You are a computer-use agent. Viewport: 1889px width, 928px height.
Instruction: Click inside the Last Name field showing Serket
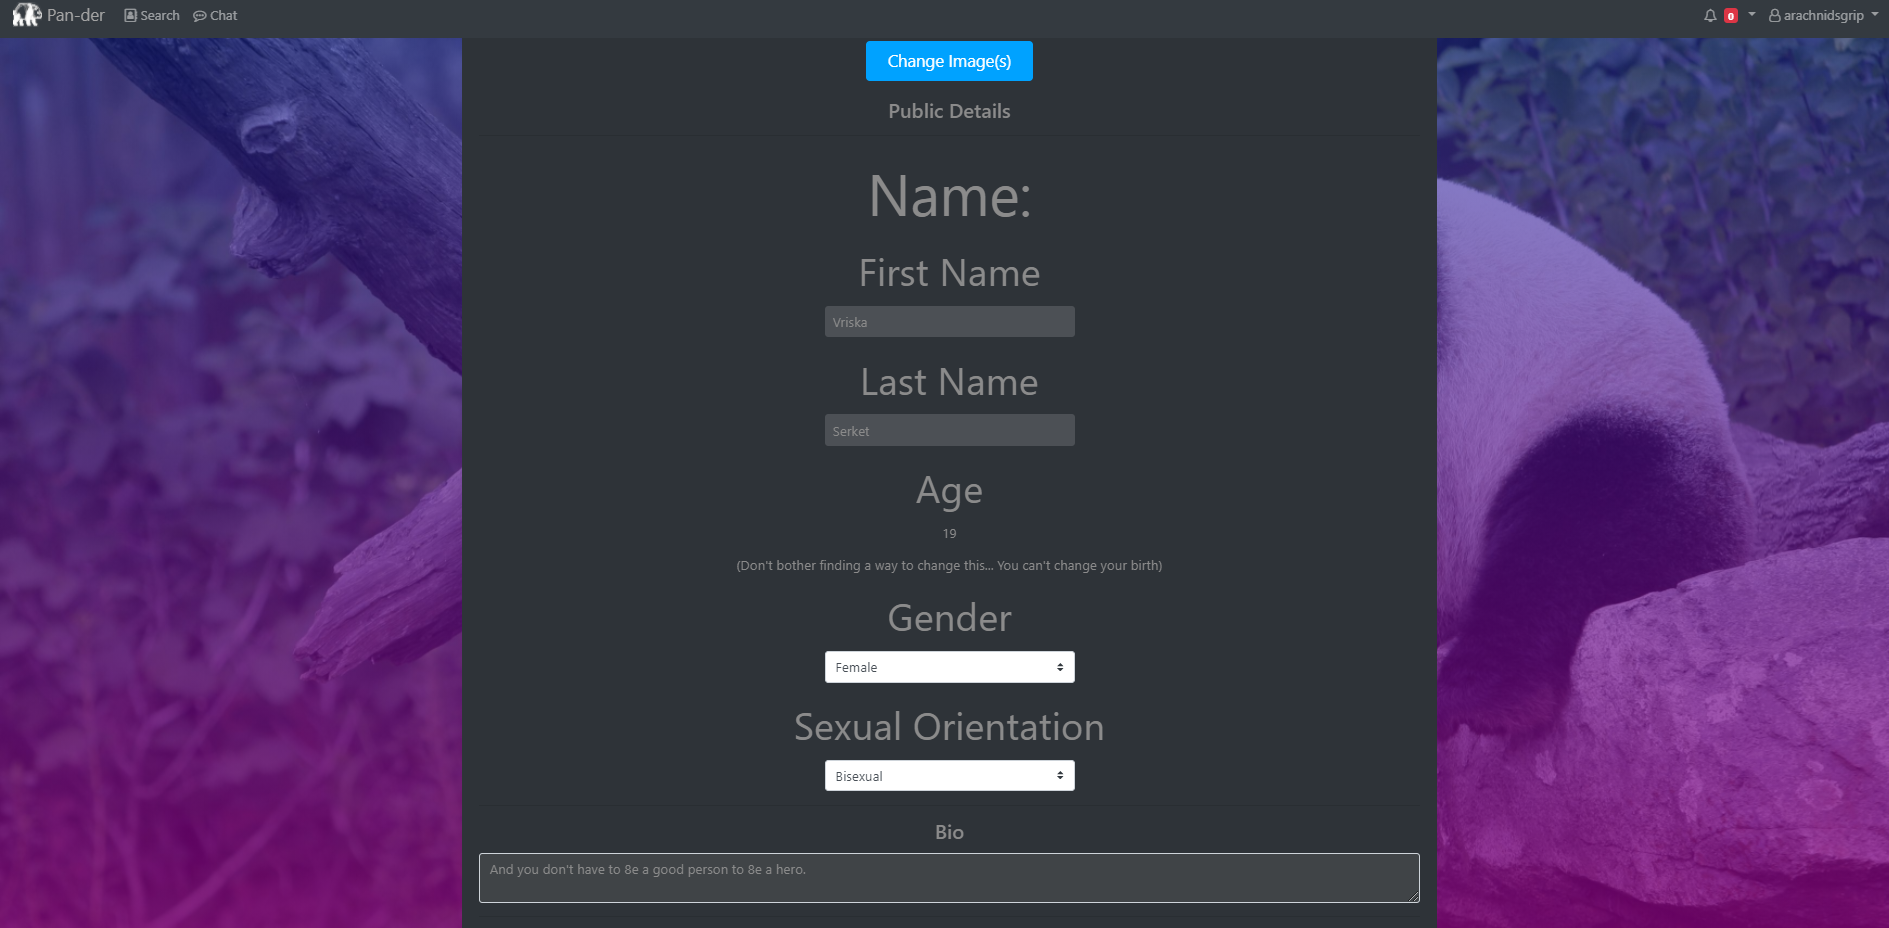(949, 430)
